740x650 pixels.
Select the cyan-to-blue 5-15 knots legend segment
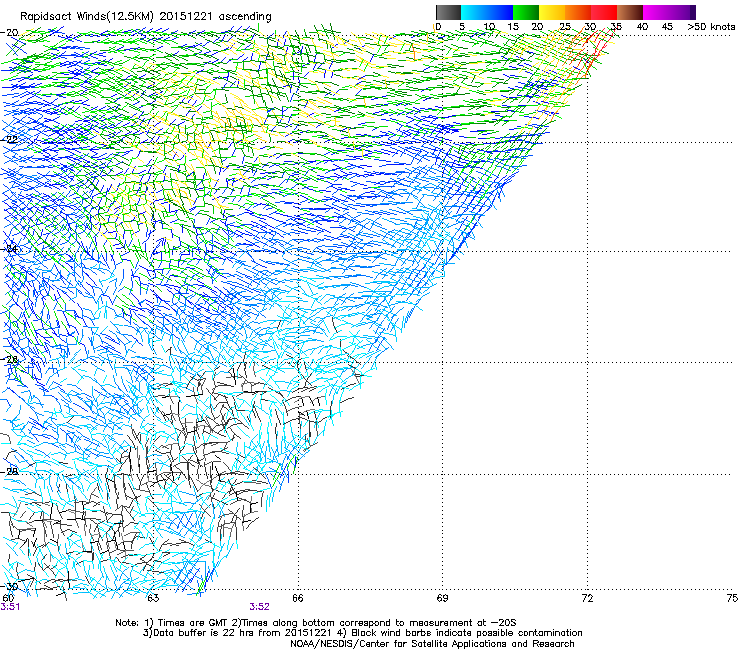point(487,12)
